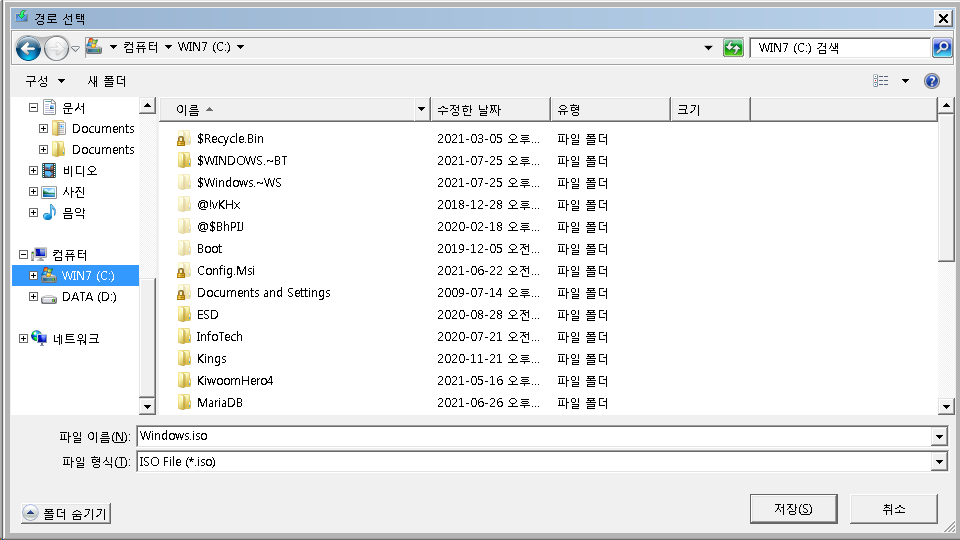Select the $Windows.~WS folder icon

click(183, 182)
